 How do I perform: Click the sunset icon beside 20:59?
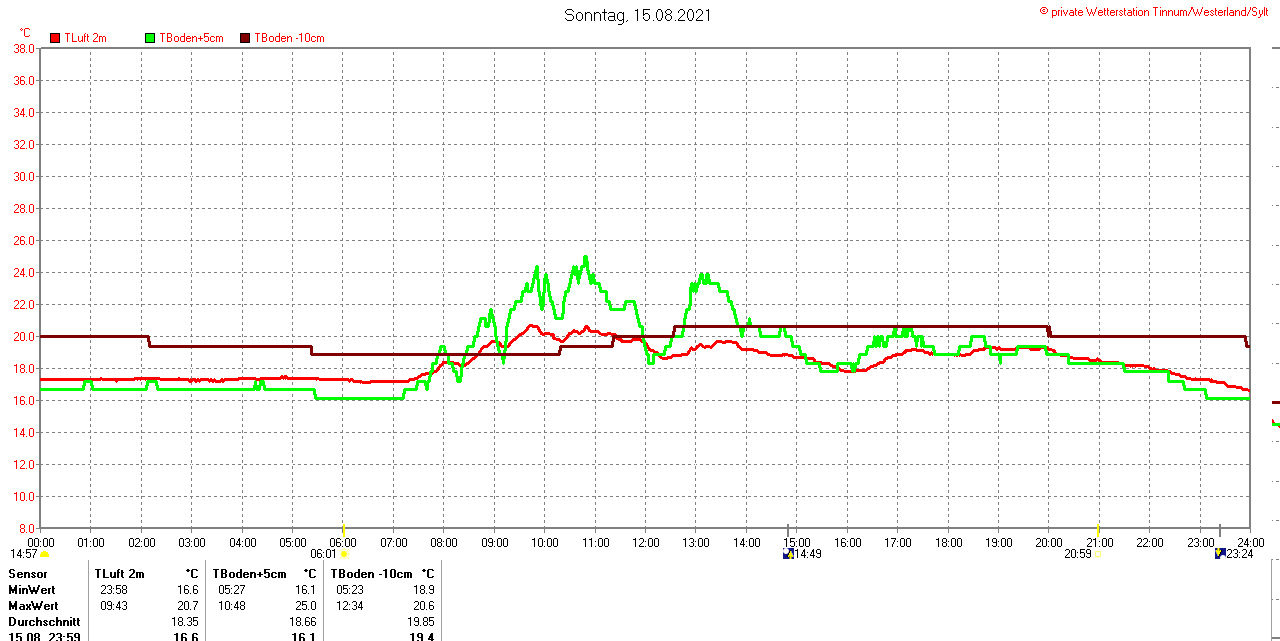click(1098, 554)
